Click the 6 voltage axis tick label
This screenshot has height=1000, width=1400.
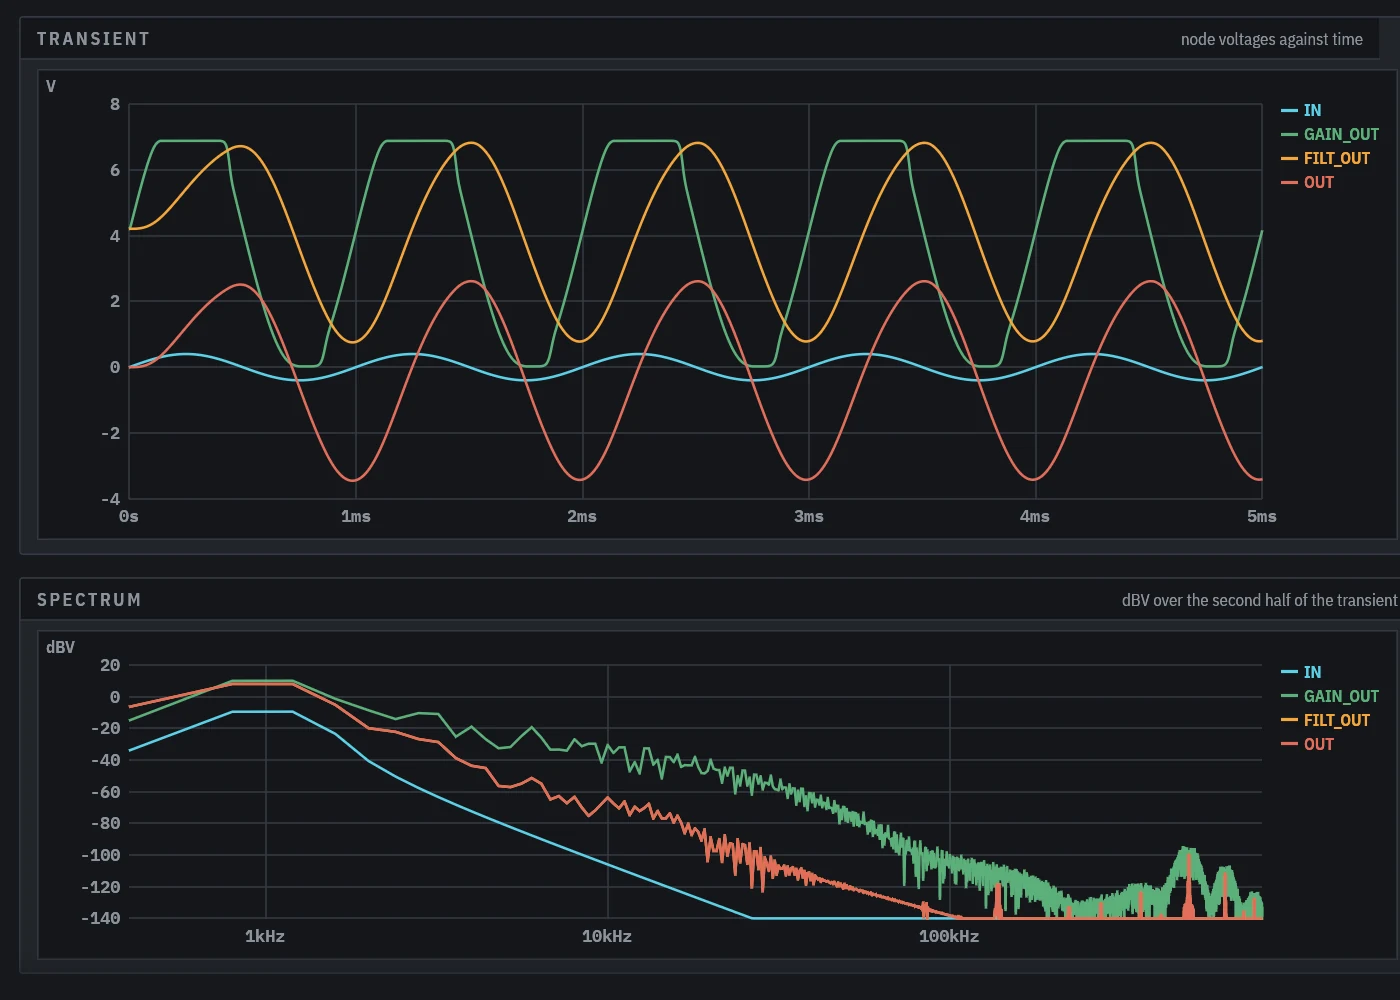tap(115, 171)
